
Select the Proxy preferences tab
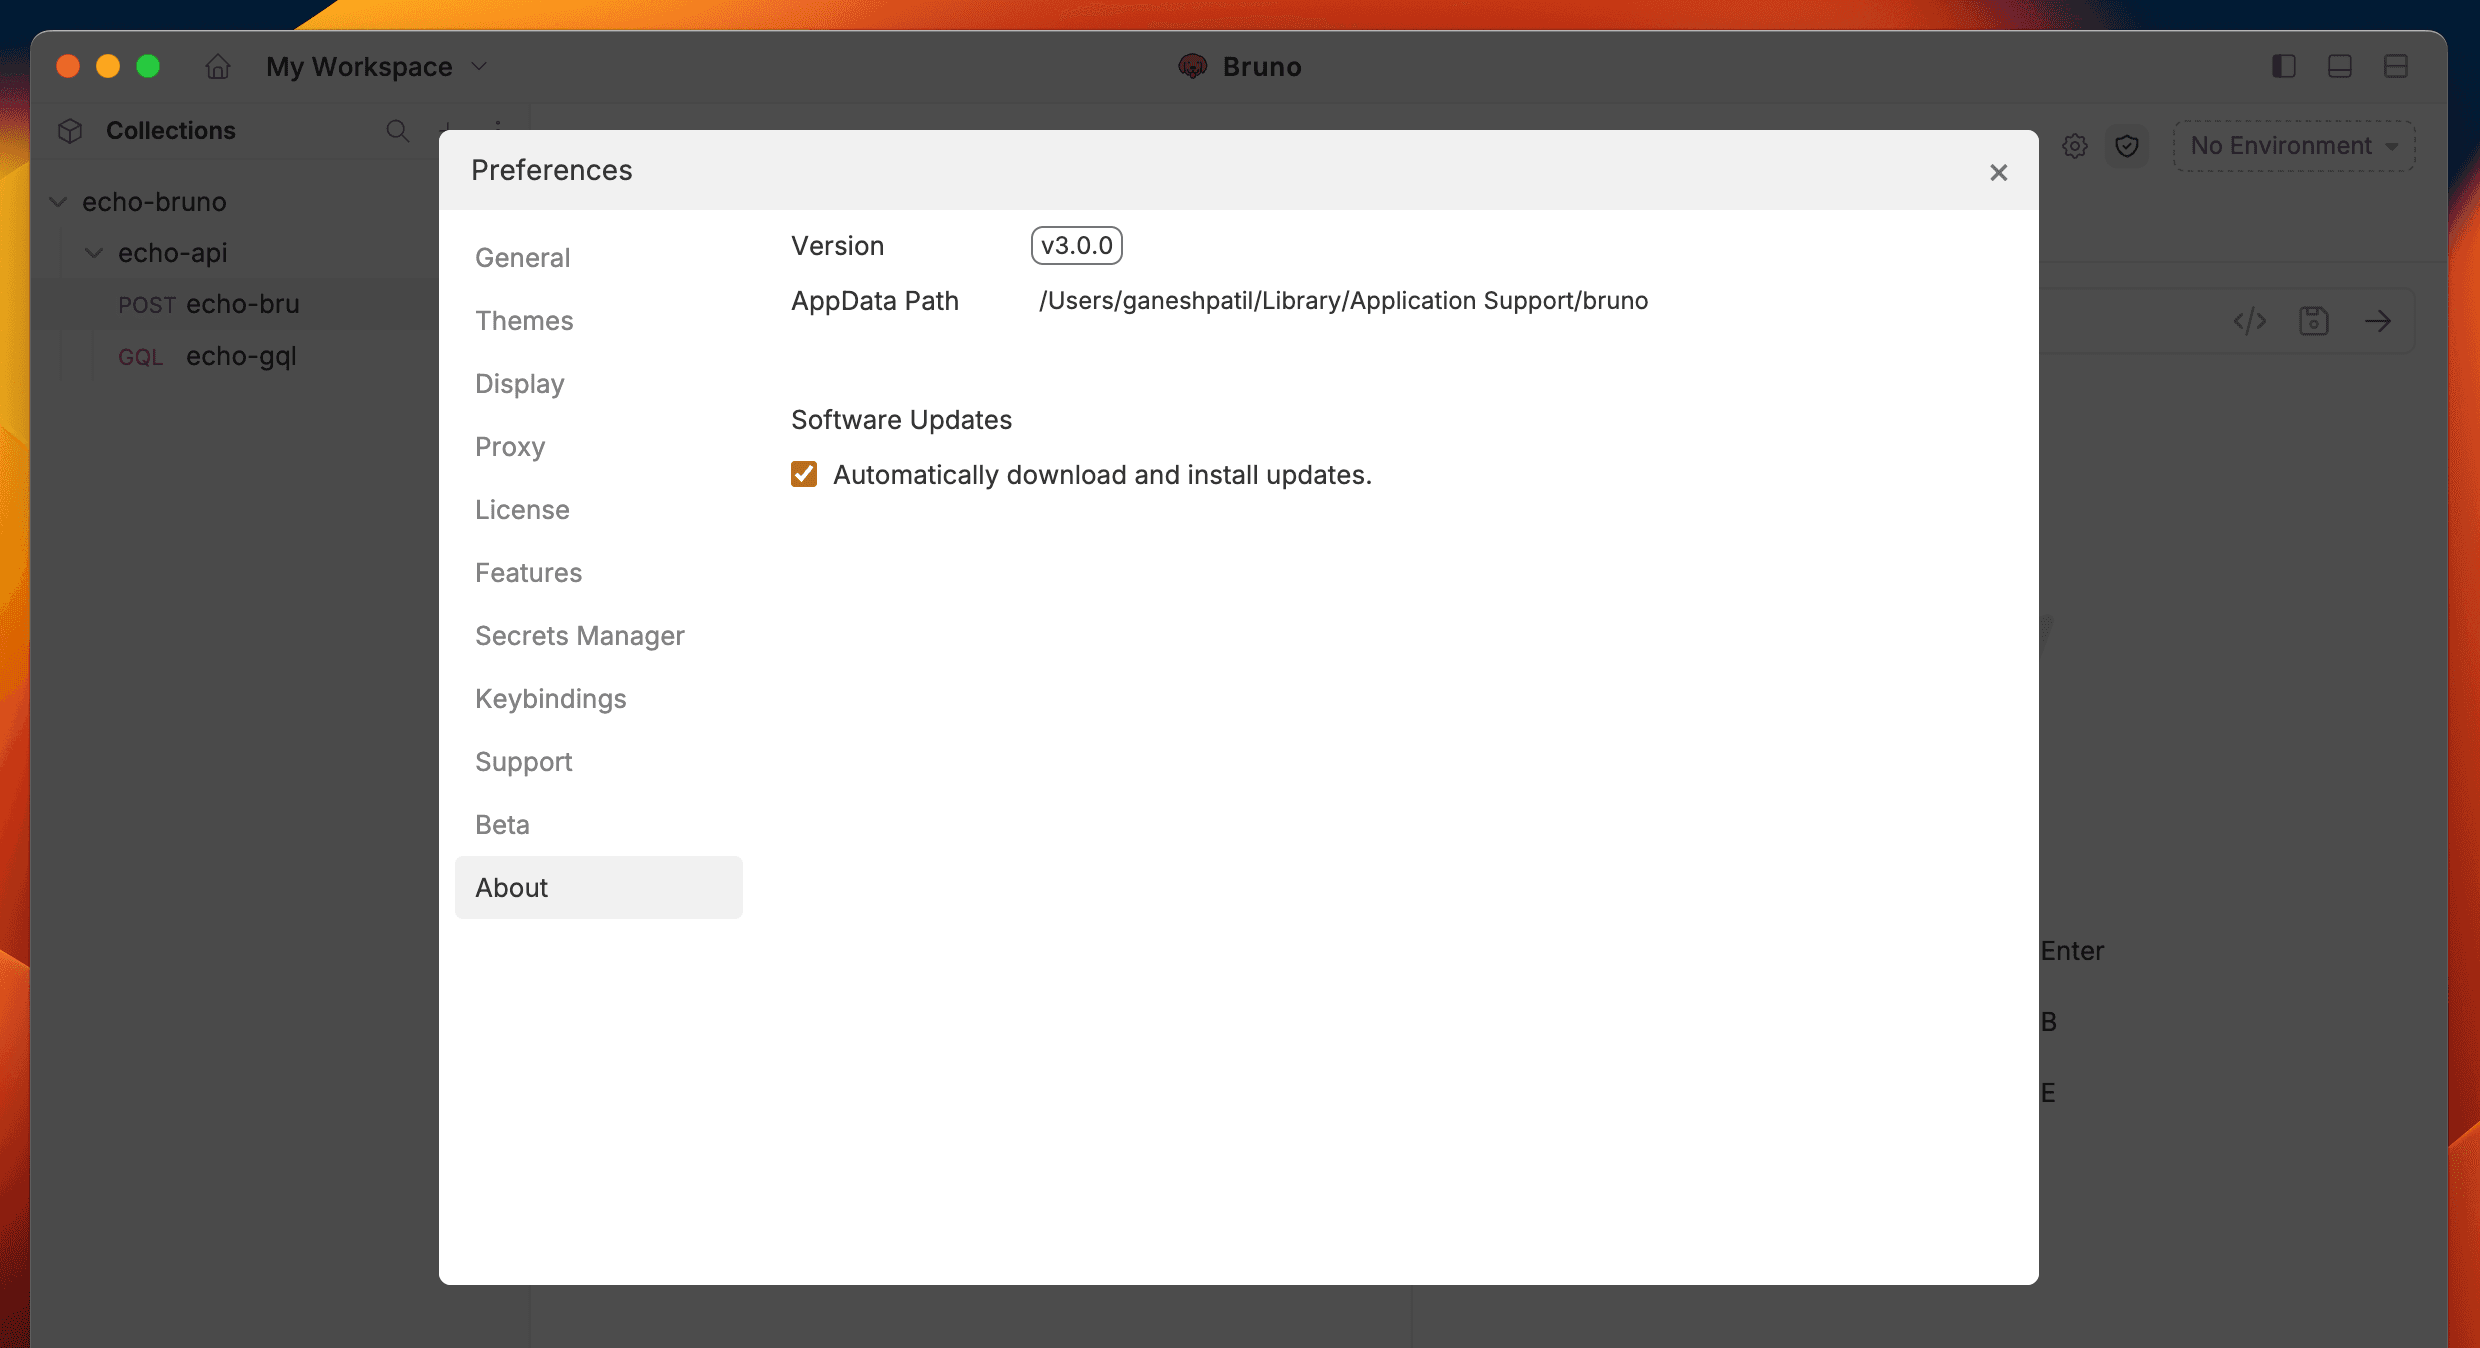tap(510, 447)
